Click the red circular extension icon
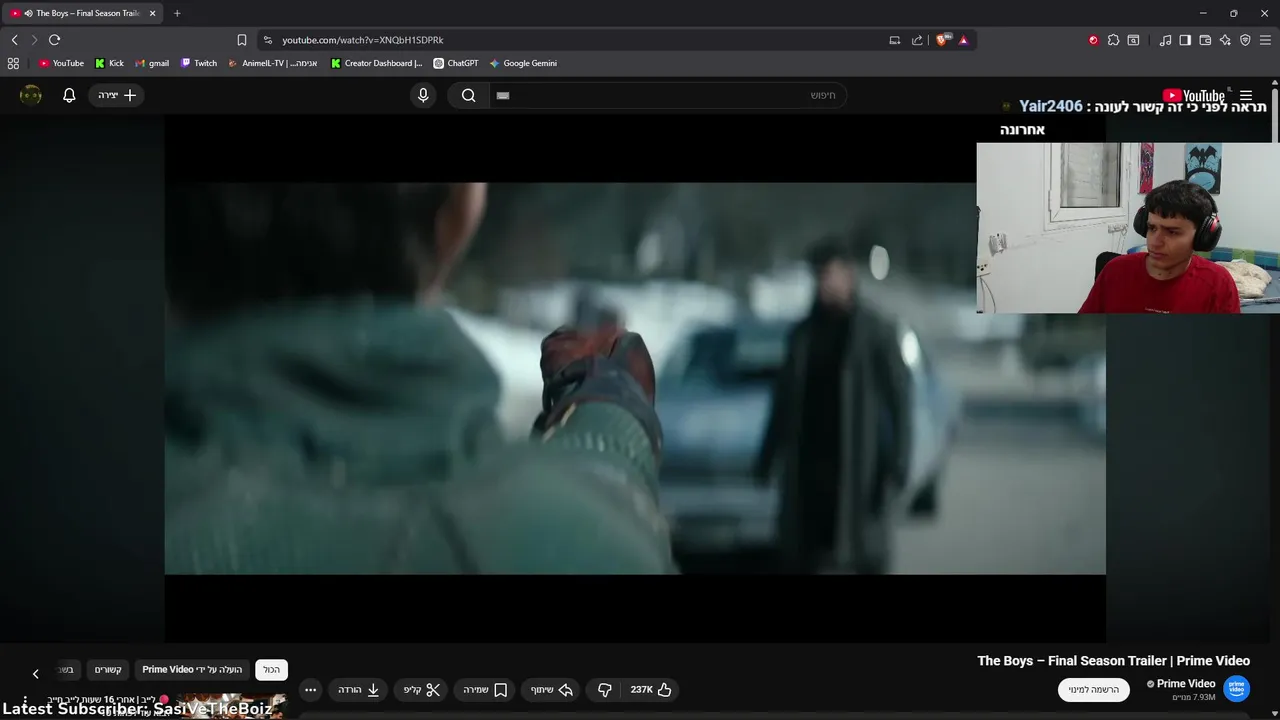Viewport: 1280px width, 720px height. (x=1093, y=40)
